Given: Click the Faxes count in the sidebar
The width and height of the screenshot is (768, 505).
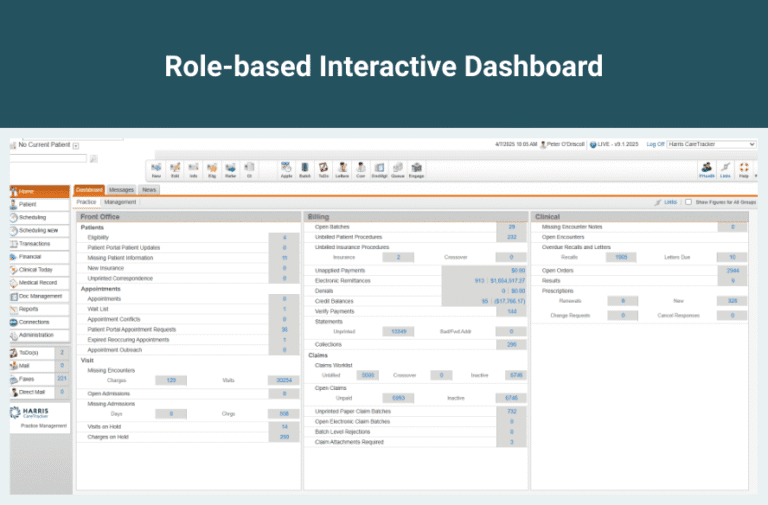Looking at the screenshot, I should (62, 379).
